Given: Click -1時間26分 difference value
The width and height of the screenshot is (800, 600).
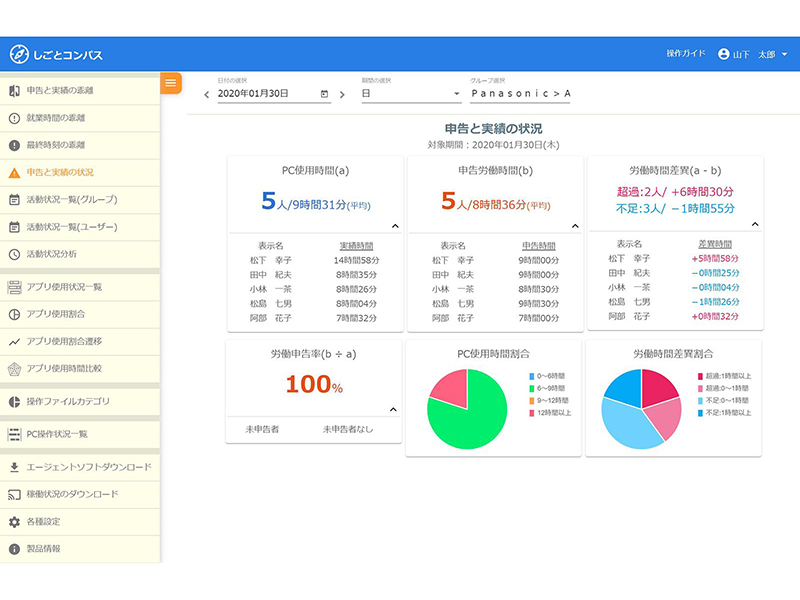Looking at the screenshot, I should point(715,302).
